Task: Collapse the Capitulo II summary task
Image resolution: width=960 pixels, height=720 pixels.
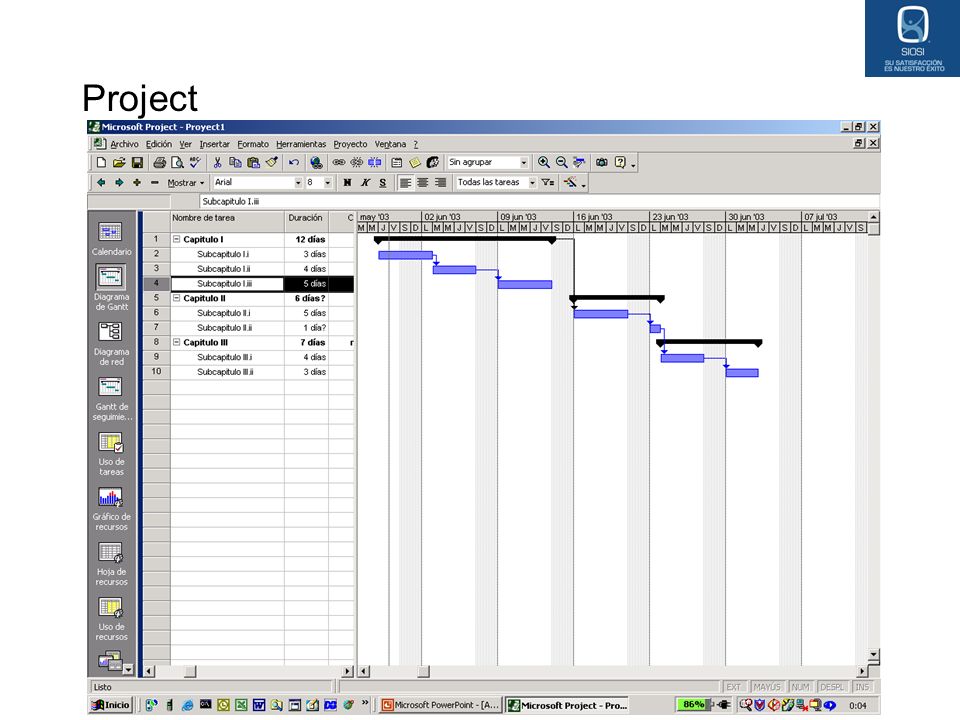Action: (x=176, y=298)
